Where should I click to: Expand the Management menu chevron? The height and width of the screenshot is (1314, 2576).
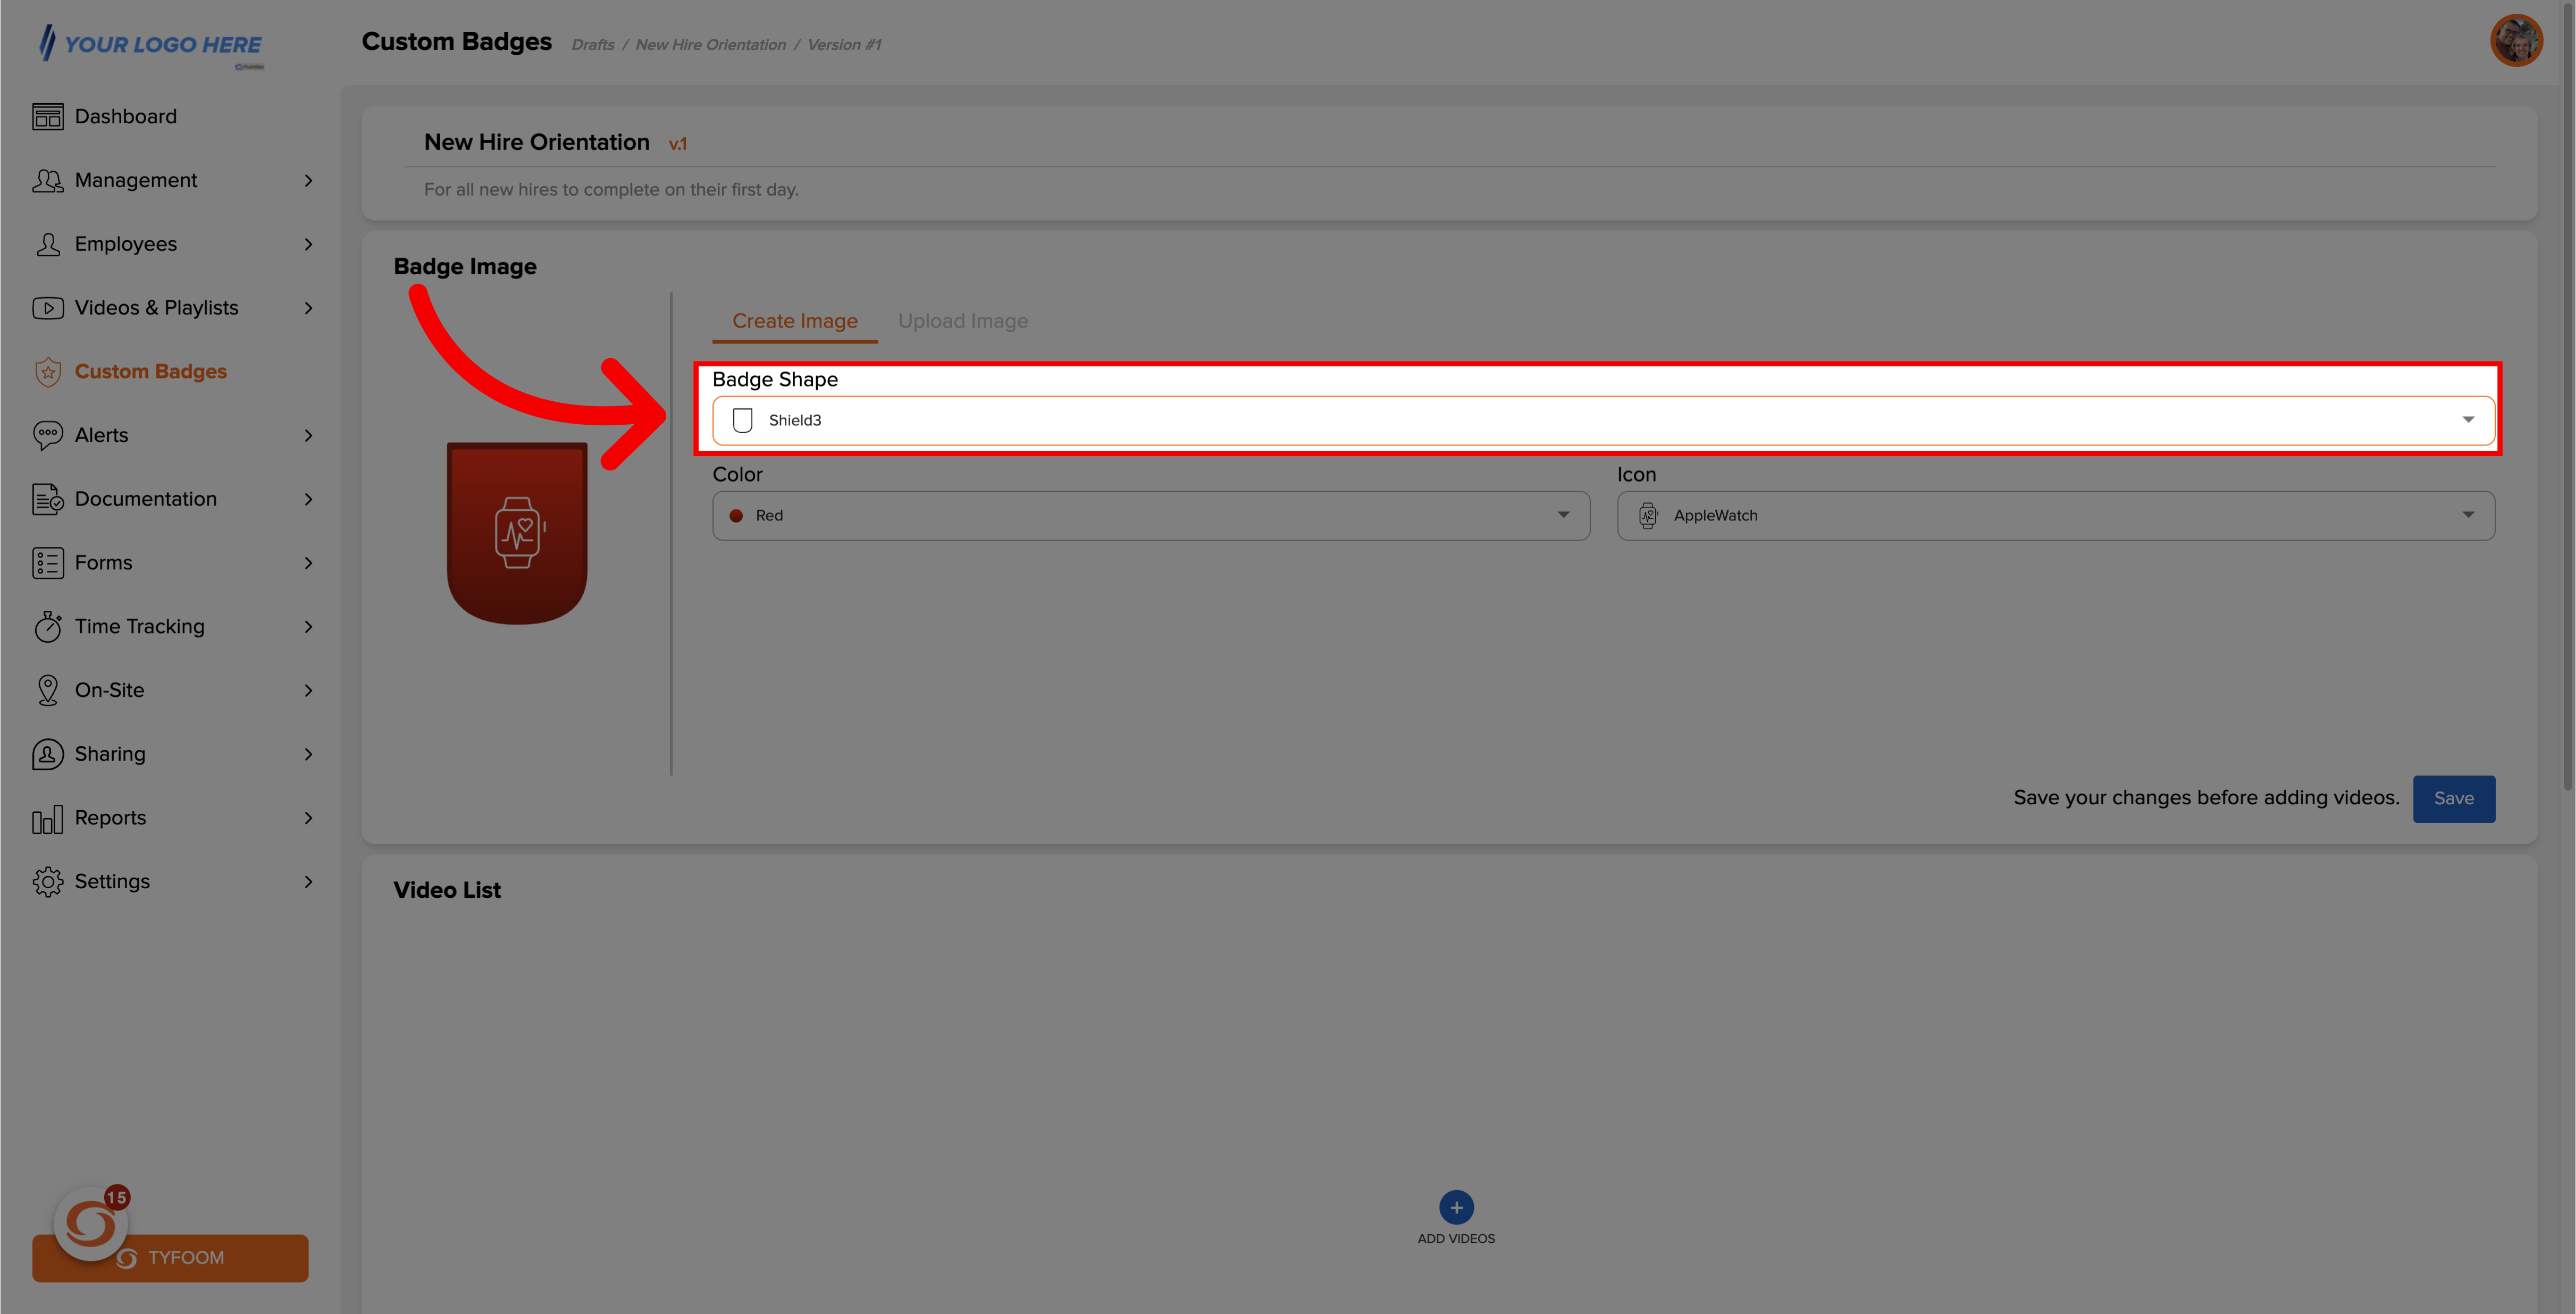[x=308, y=181]
